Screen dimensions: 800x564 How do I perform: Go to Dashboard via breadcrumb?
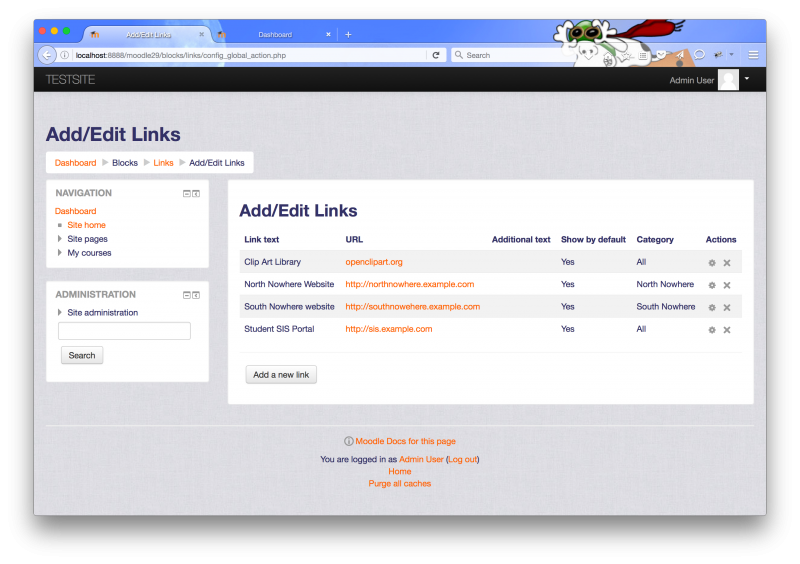coord(76,163)
